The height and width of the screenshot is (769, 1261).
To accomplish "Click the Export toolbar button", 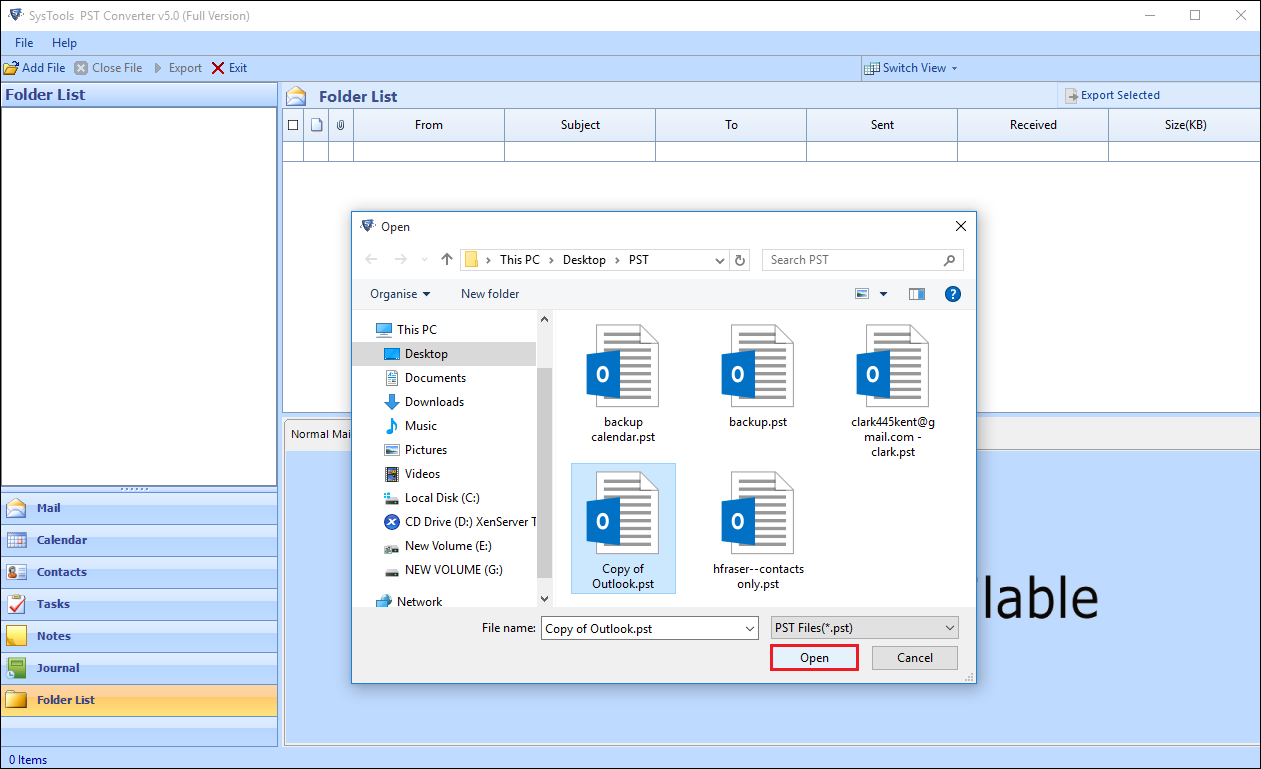I will tap(177, 68).
